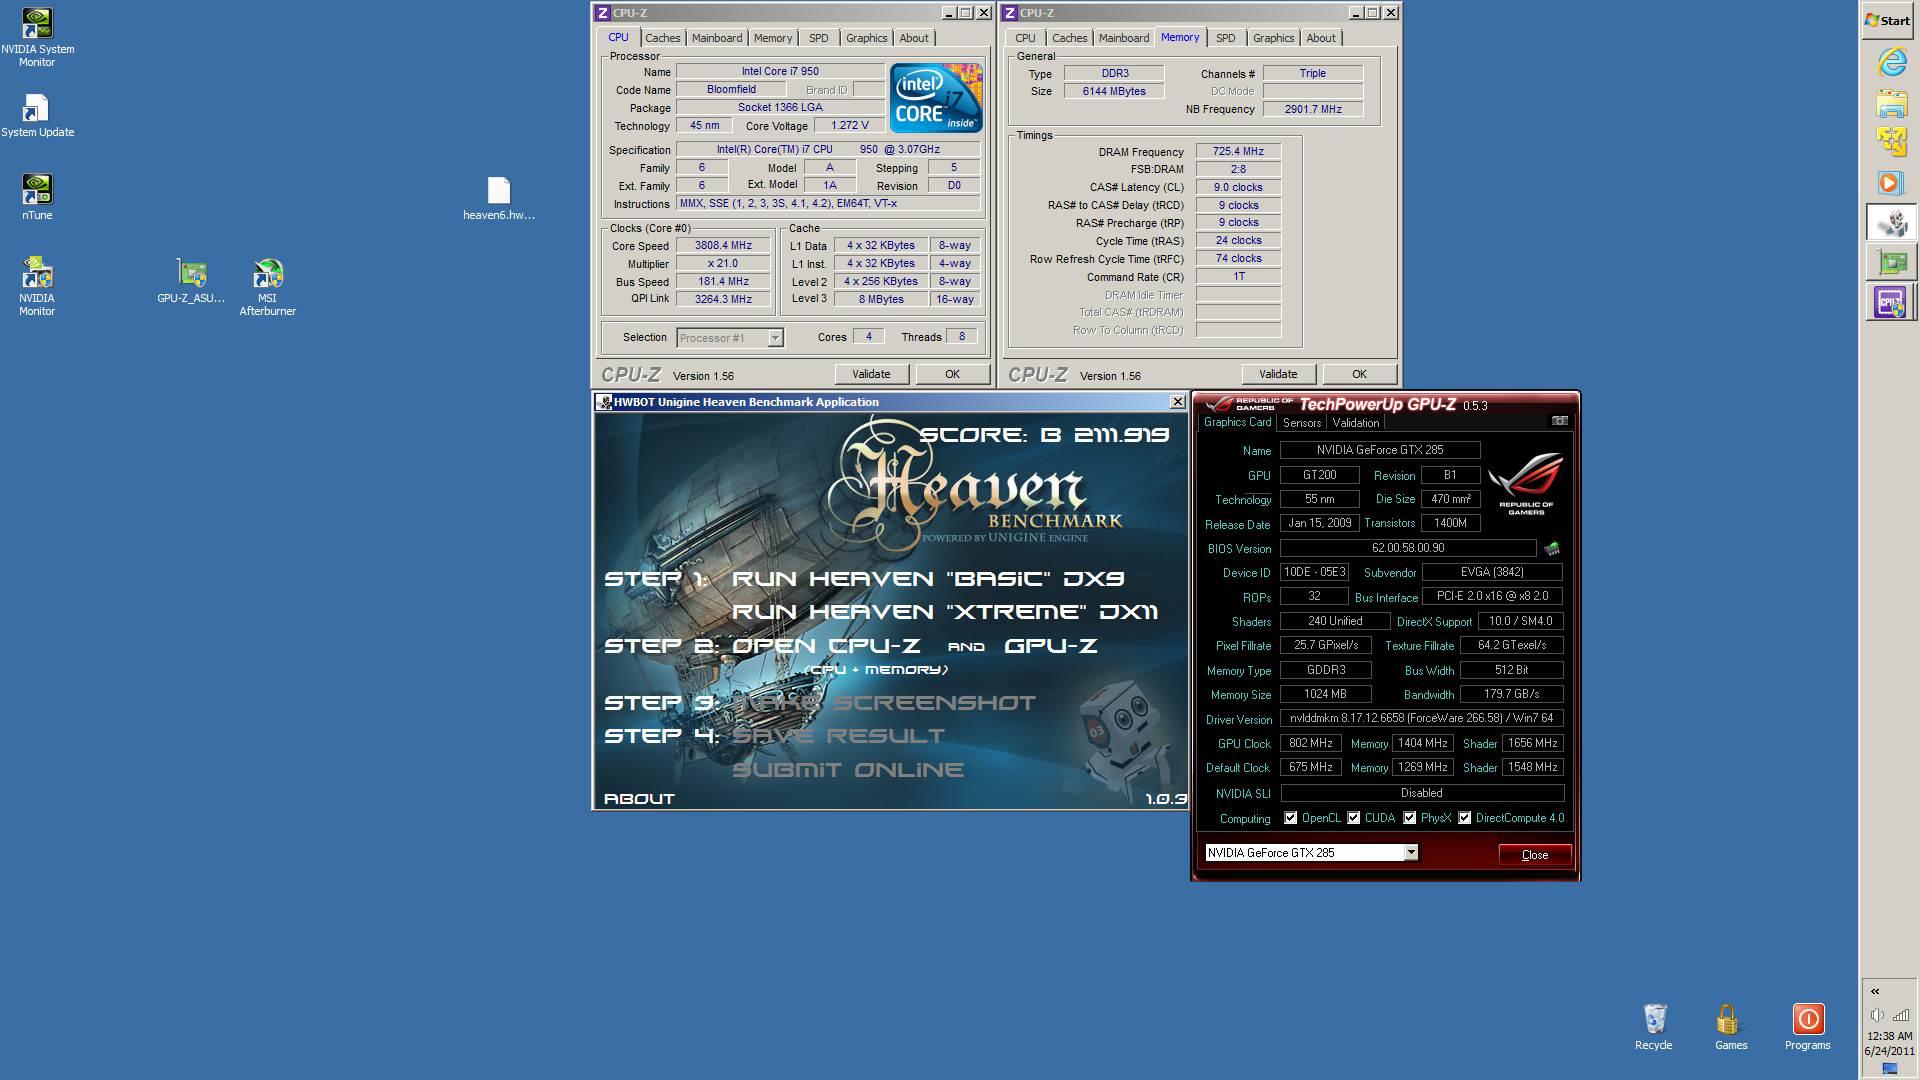Click yellow arrows taskbar icon below Explorer
Screen dimensions: 1920x1080
point(1890,142)
